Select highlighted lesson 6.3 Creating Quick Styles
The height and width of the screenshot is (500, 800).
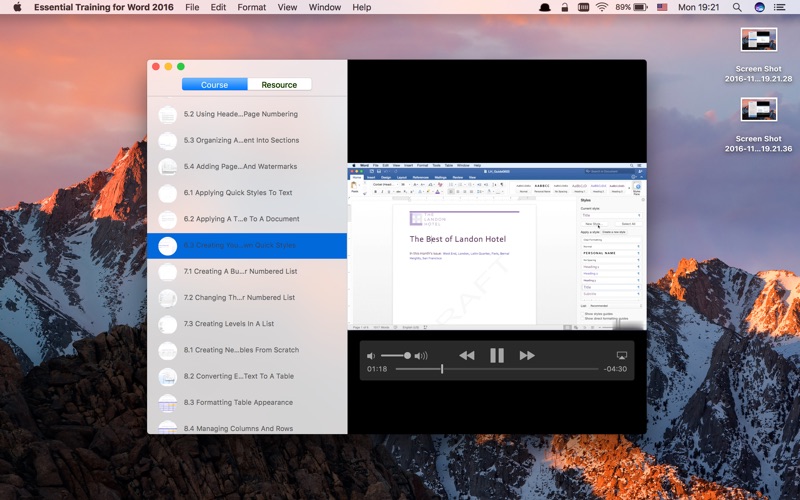click(x=247, y=245)
